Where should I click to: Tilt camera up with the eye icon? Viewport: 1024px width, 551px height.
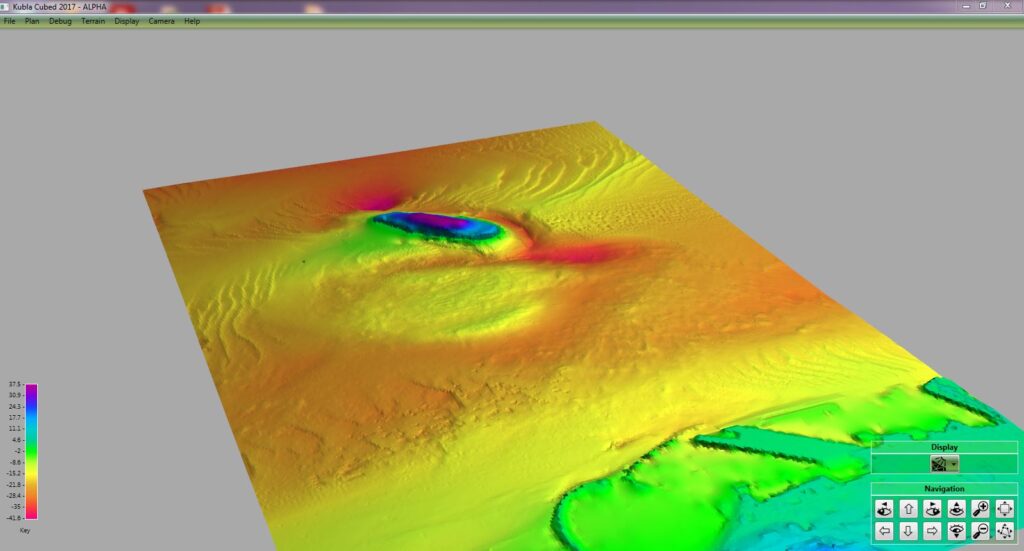coord(957,508)
